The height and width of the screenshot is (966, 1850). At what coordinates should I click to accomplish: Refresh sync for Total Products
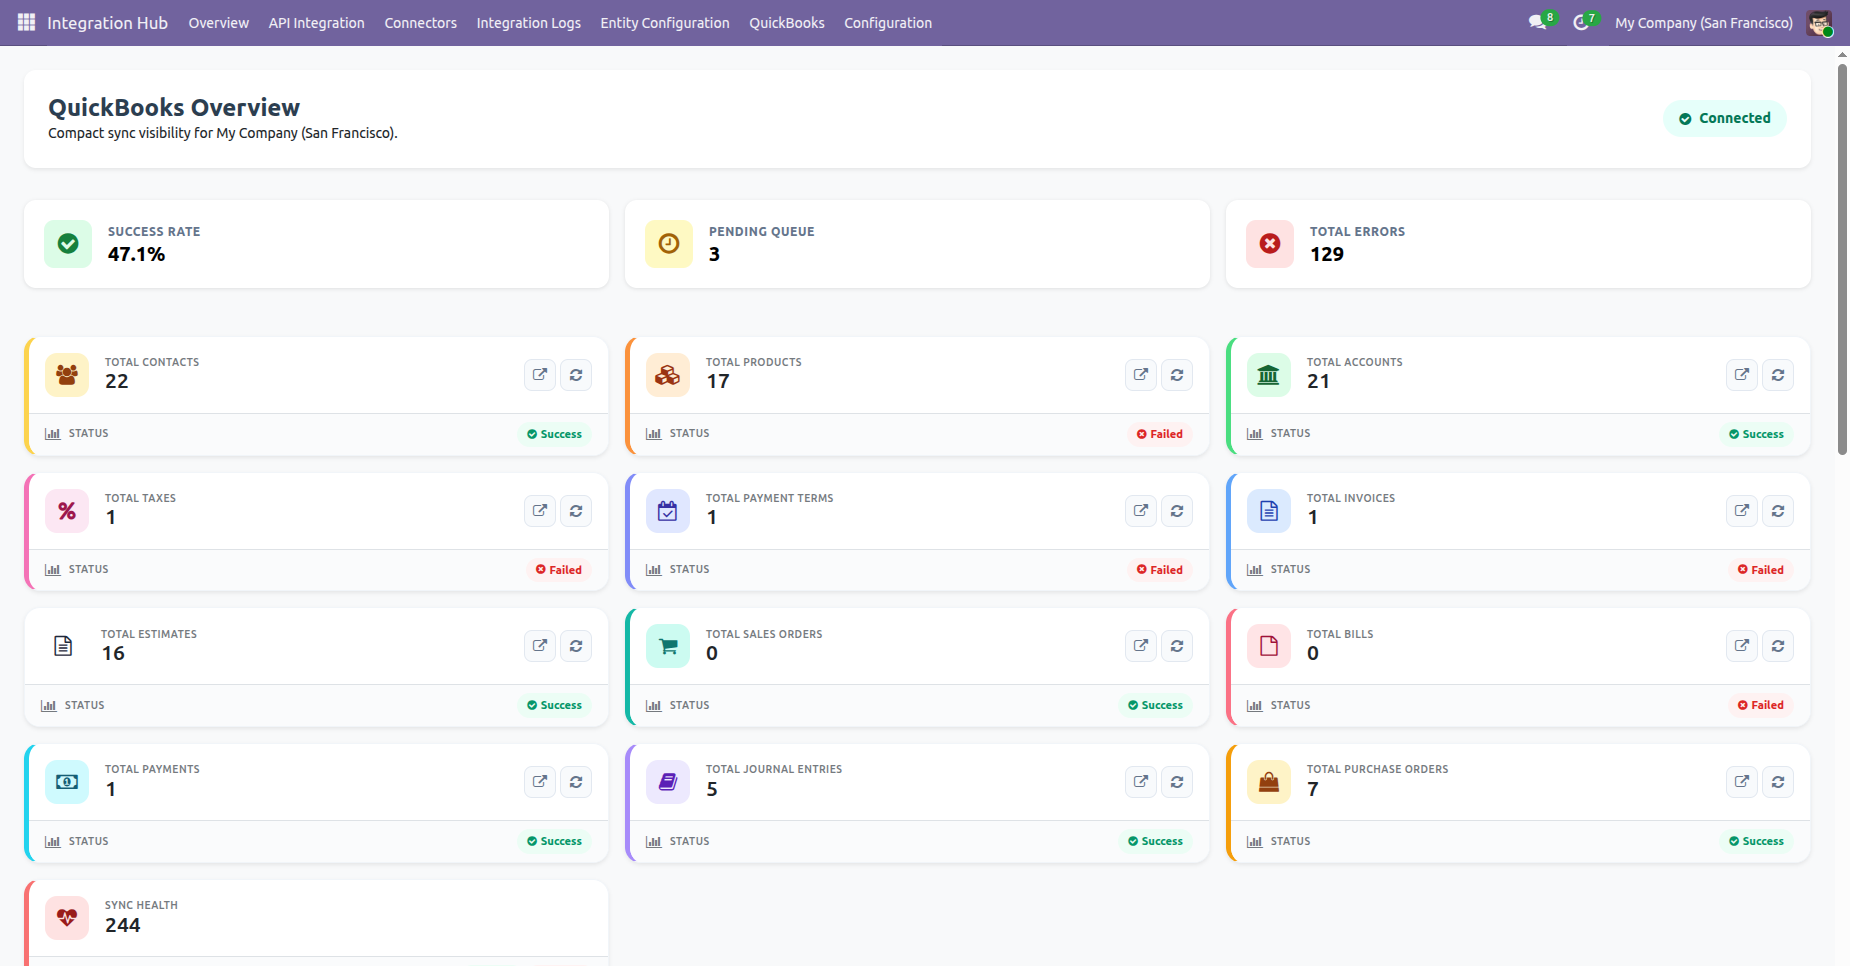(x=1177, y=375)
